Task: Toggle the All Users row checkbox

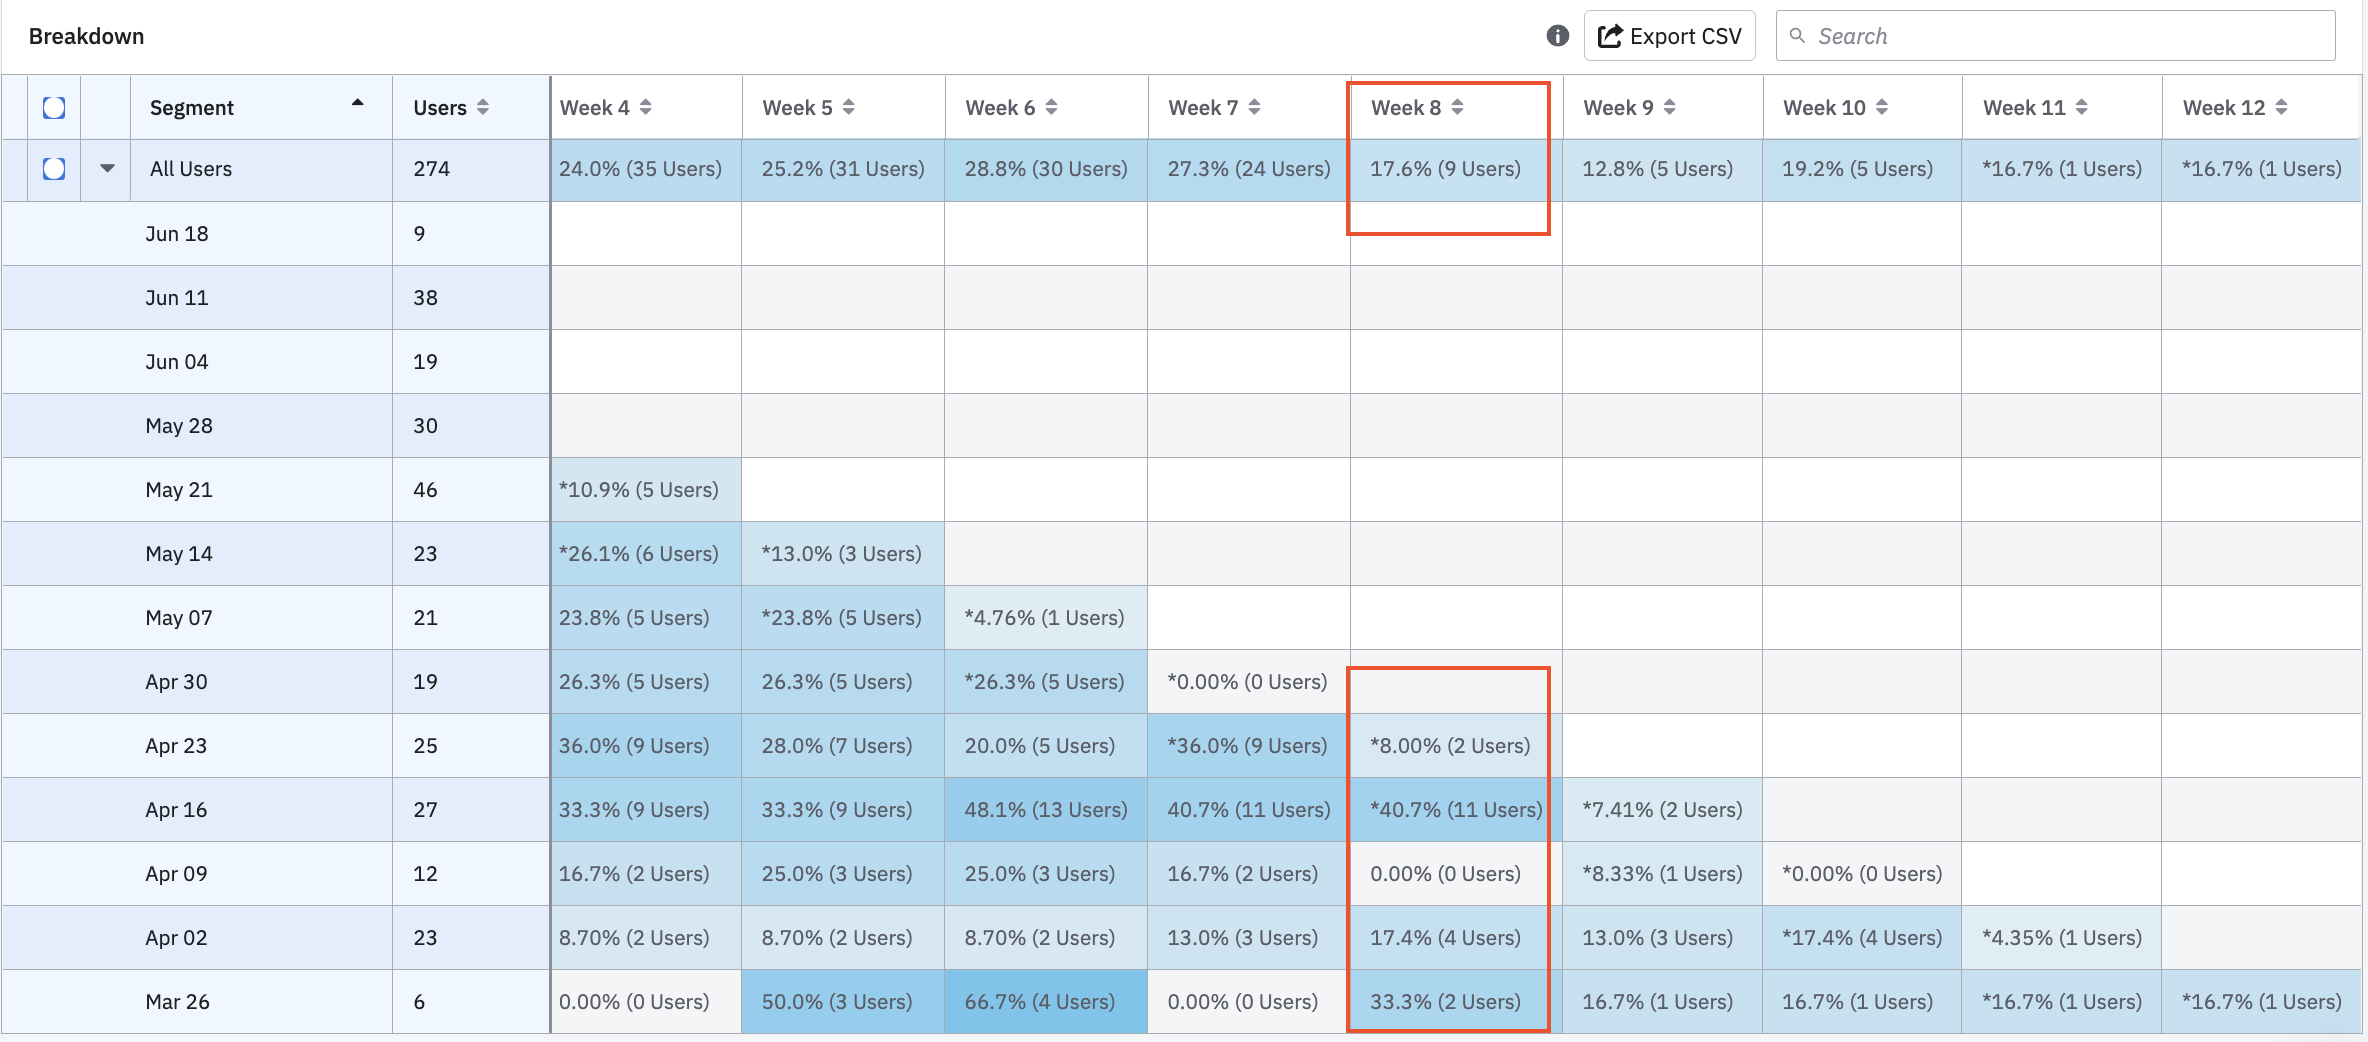Action: click(54, 169)
